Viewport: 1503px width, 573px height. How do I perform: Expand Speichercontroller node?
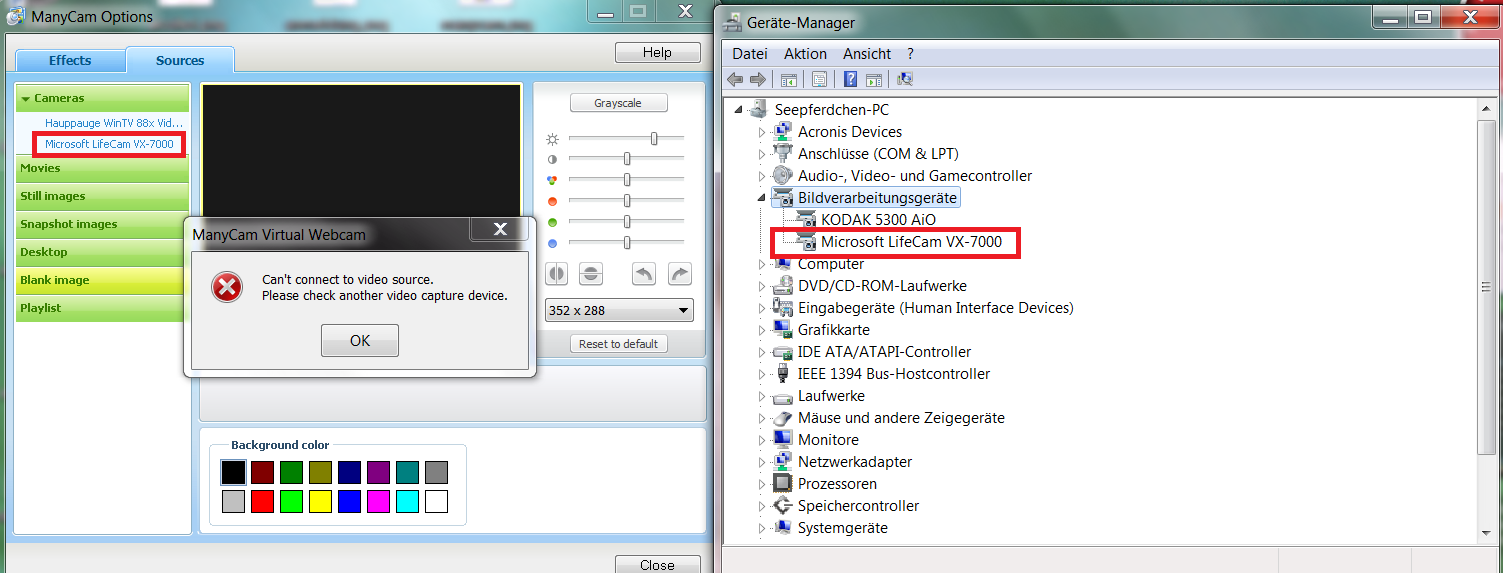pyautogui.click(x=762, y=506)
